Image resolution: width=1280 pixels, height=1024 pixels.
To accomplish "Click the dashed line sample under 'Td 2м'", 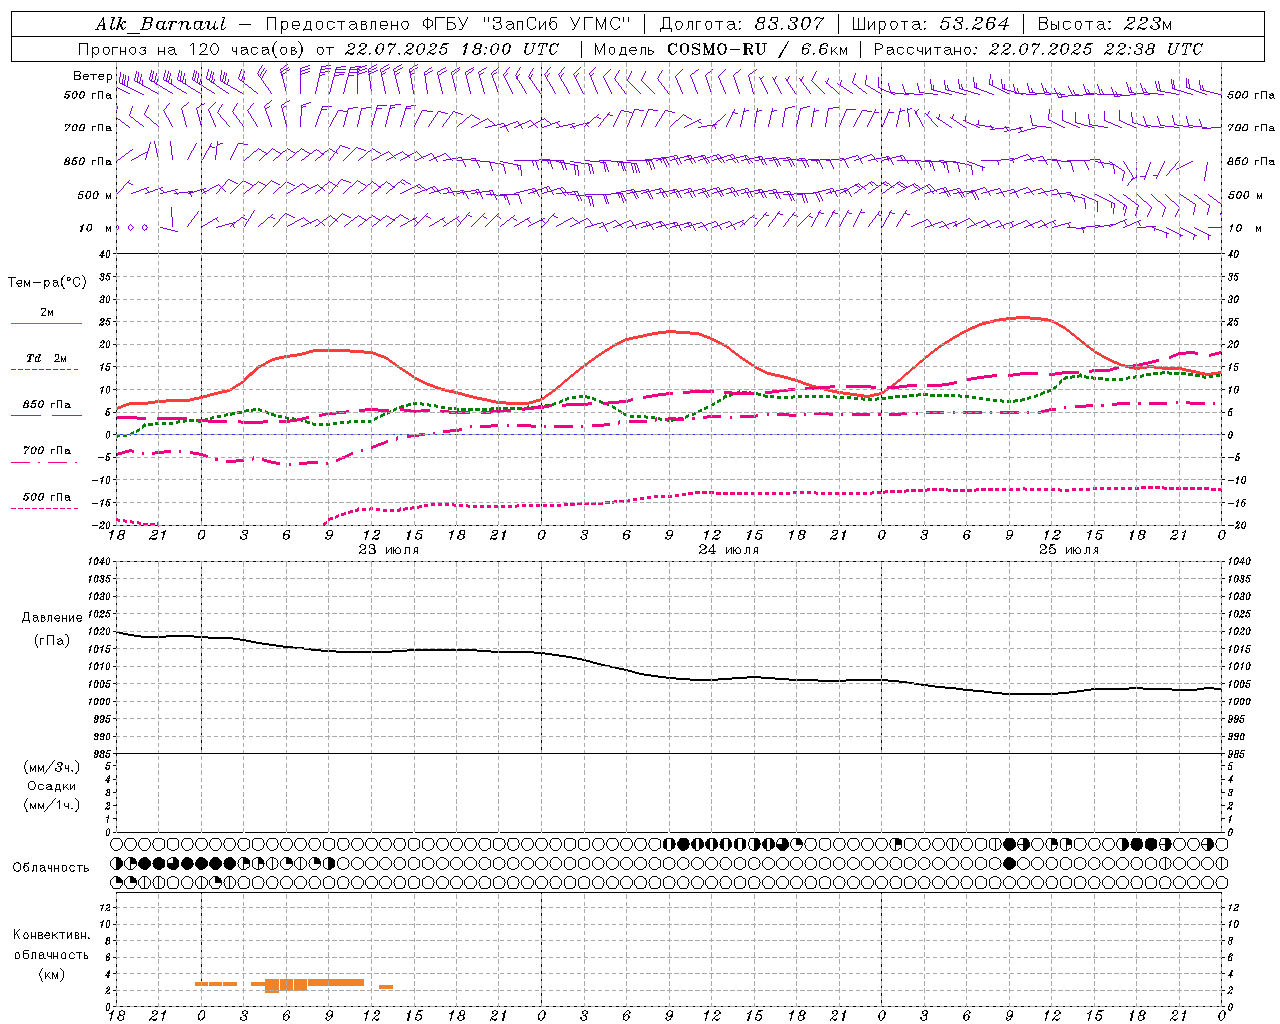I will pyautogui.click(x=46, y=369).
